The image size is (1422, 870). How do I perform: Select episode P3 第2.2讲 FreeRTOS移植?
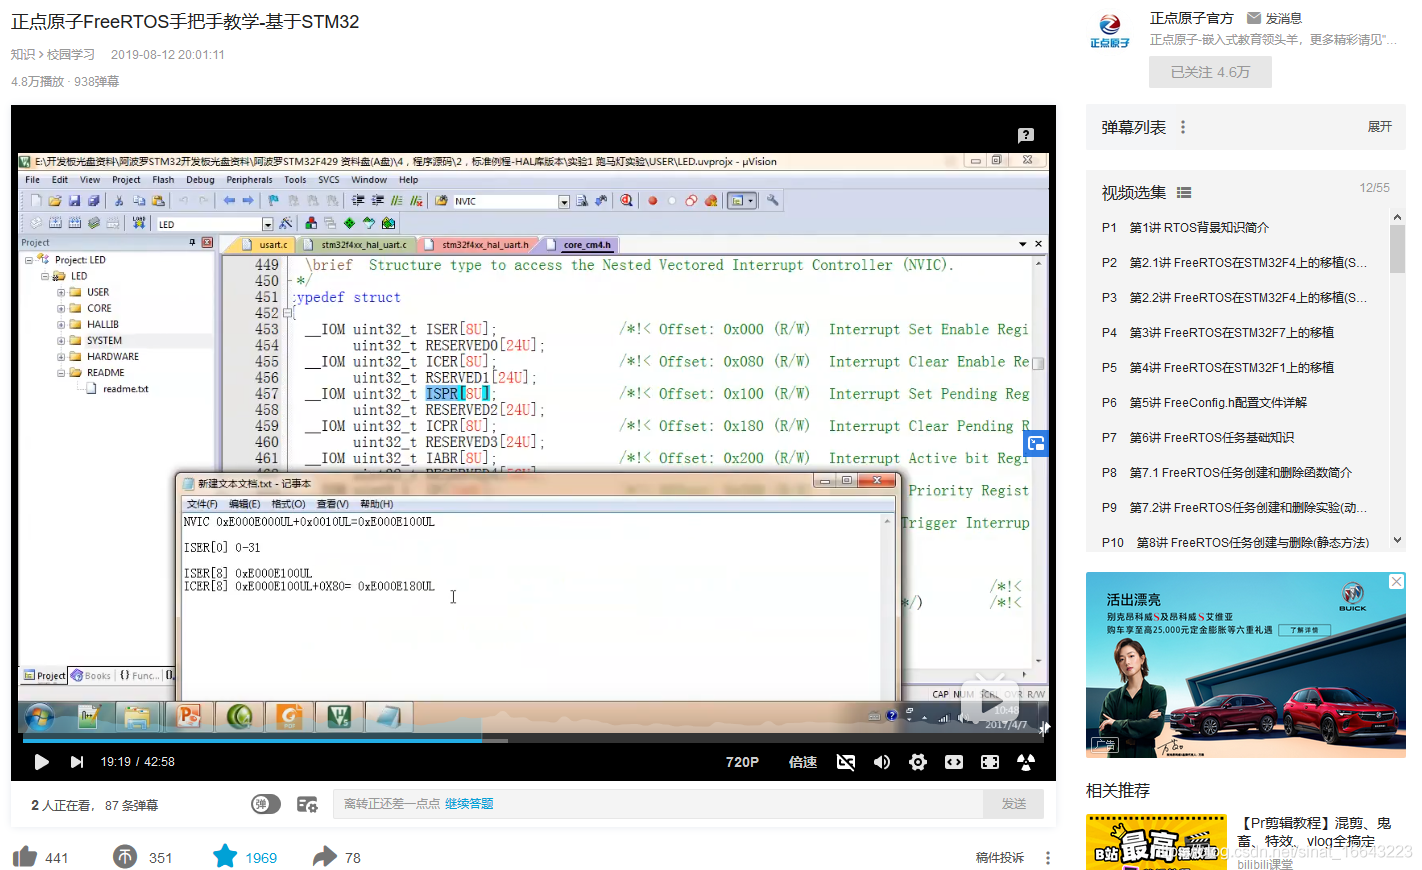pyautogui.click(x=1237, y=298)
